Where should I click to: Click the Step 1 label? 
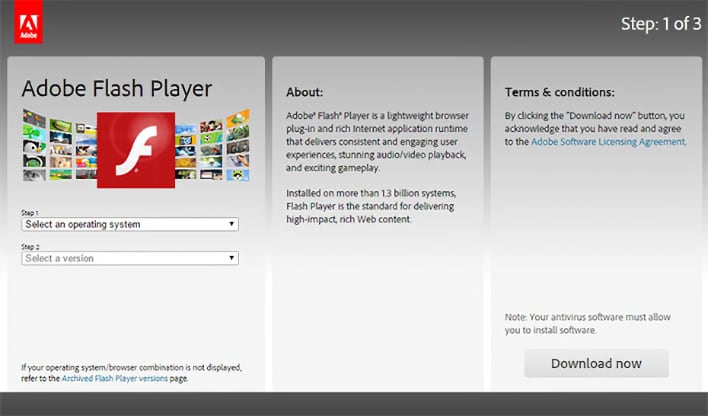point(30,213)
